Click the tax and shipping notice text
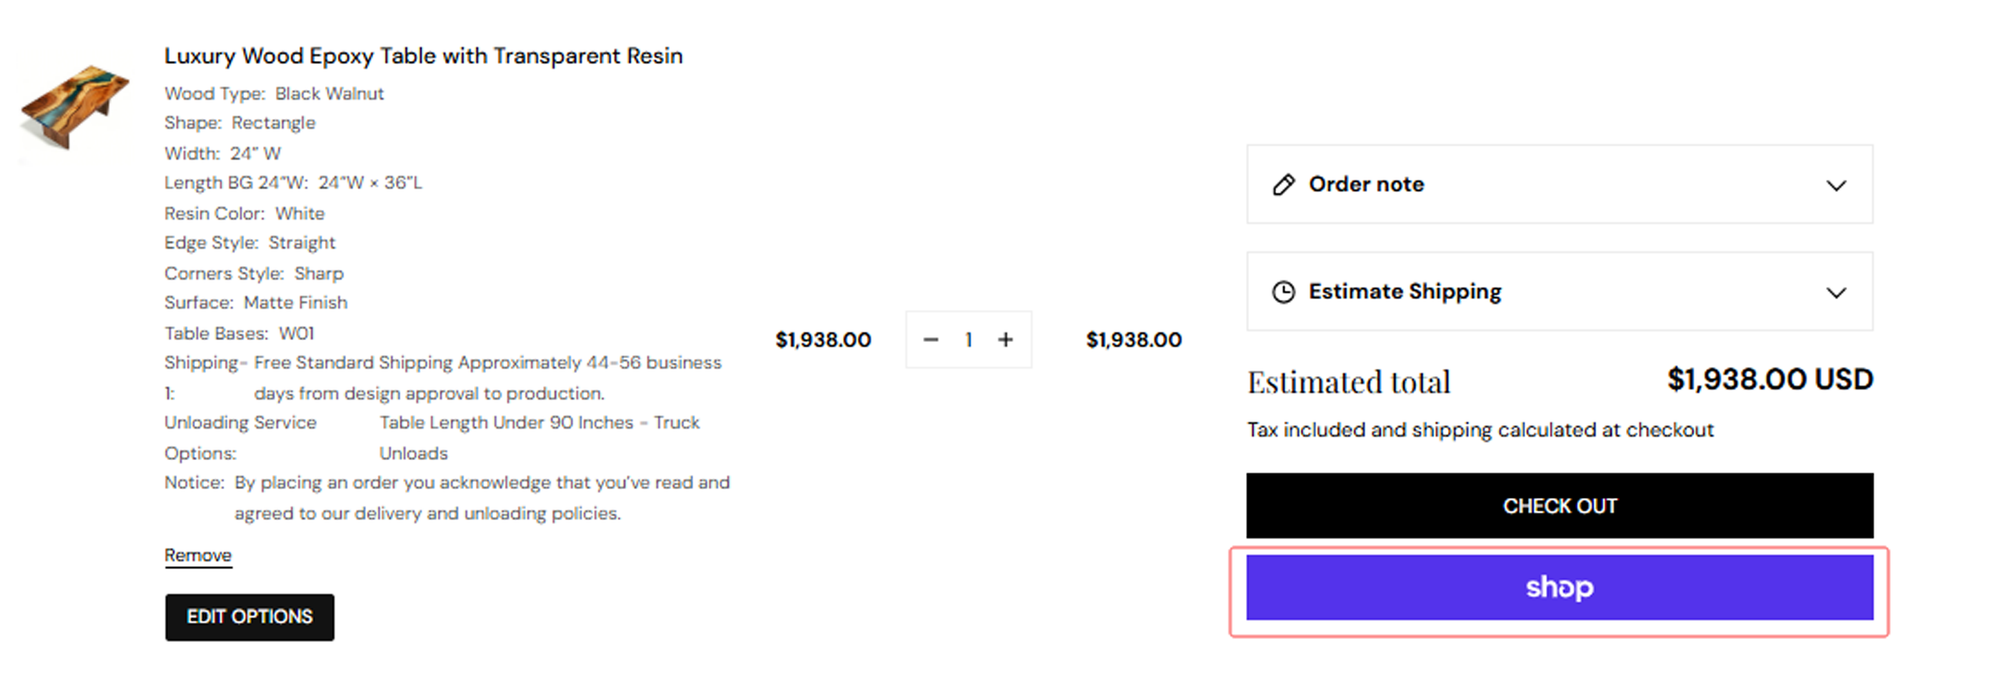 click(1480, 430)
